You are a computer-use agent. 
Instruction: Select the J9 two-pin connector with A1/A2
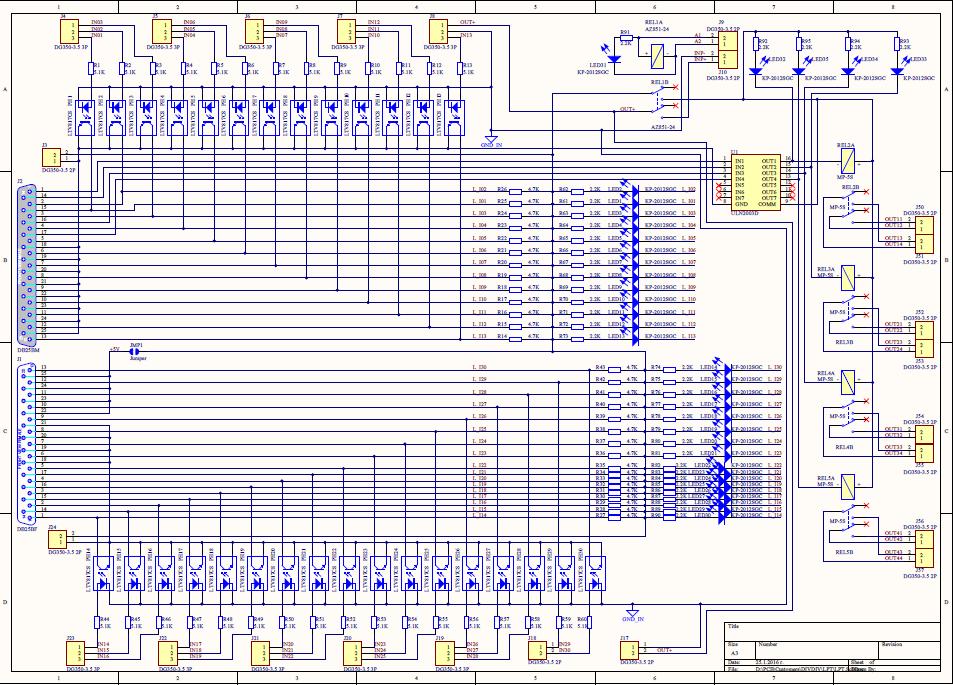pyautogui.click(x=728, y=41)
